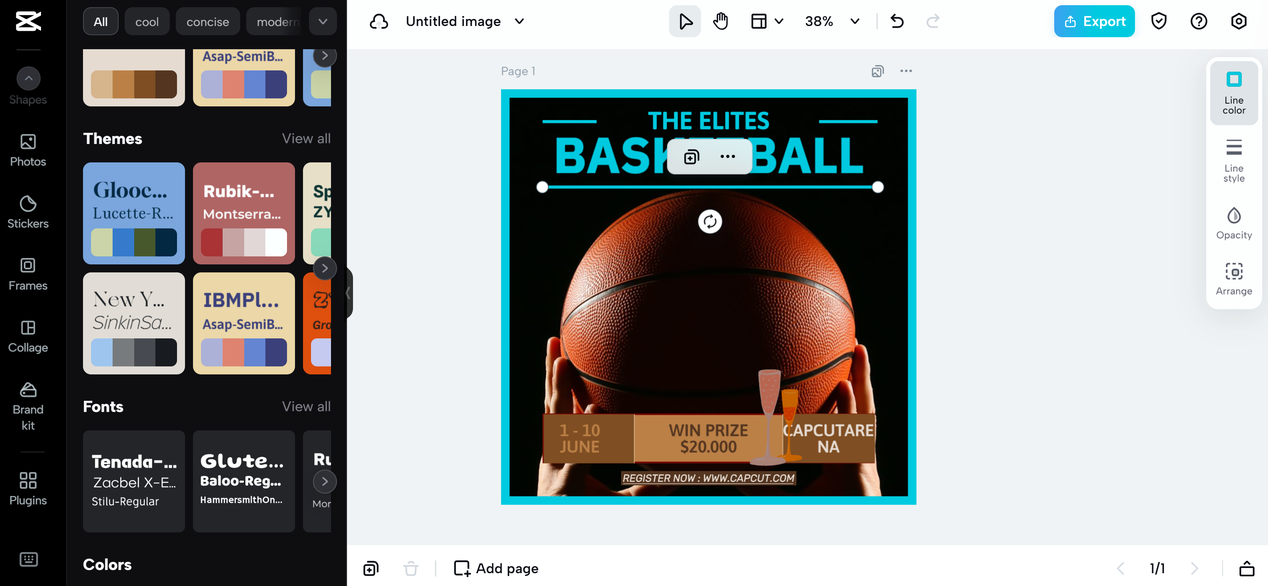This screenshot has width=1268, height=586.
Task: Choose the Tenada Zacbel font set
Action: pos(134,481)
